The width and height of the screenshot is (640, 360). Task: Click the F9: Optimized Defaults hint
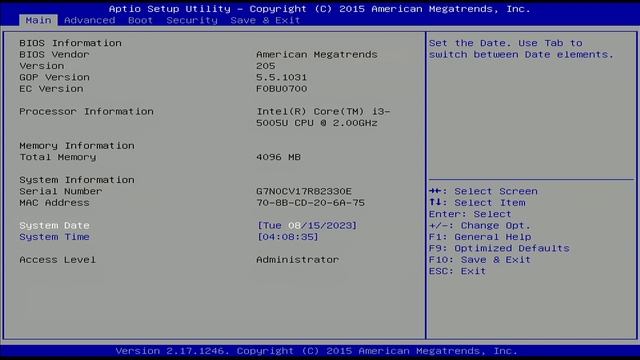point(499,248)
